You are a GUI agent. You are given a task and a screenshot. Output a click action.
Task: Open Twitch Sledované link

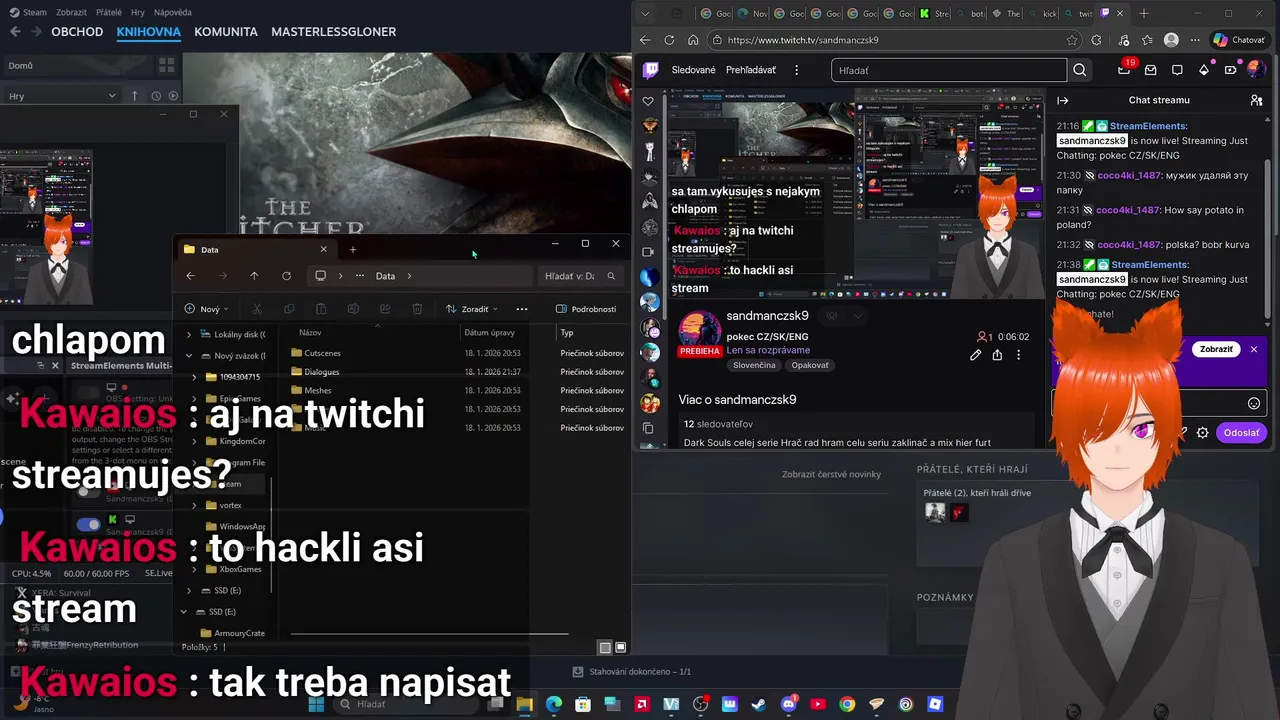(693, 70)
